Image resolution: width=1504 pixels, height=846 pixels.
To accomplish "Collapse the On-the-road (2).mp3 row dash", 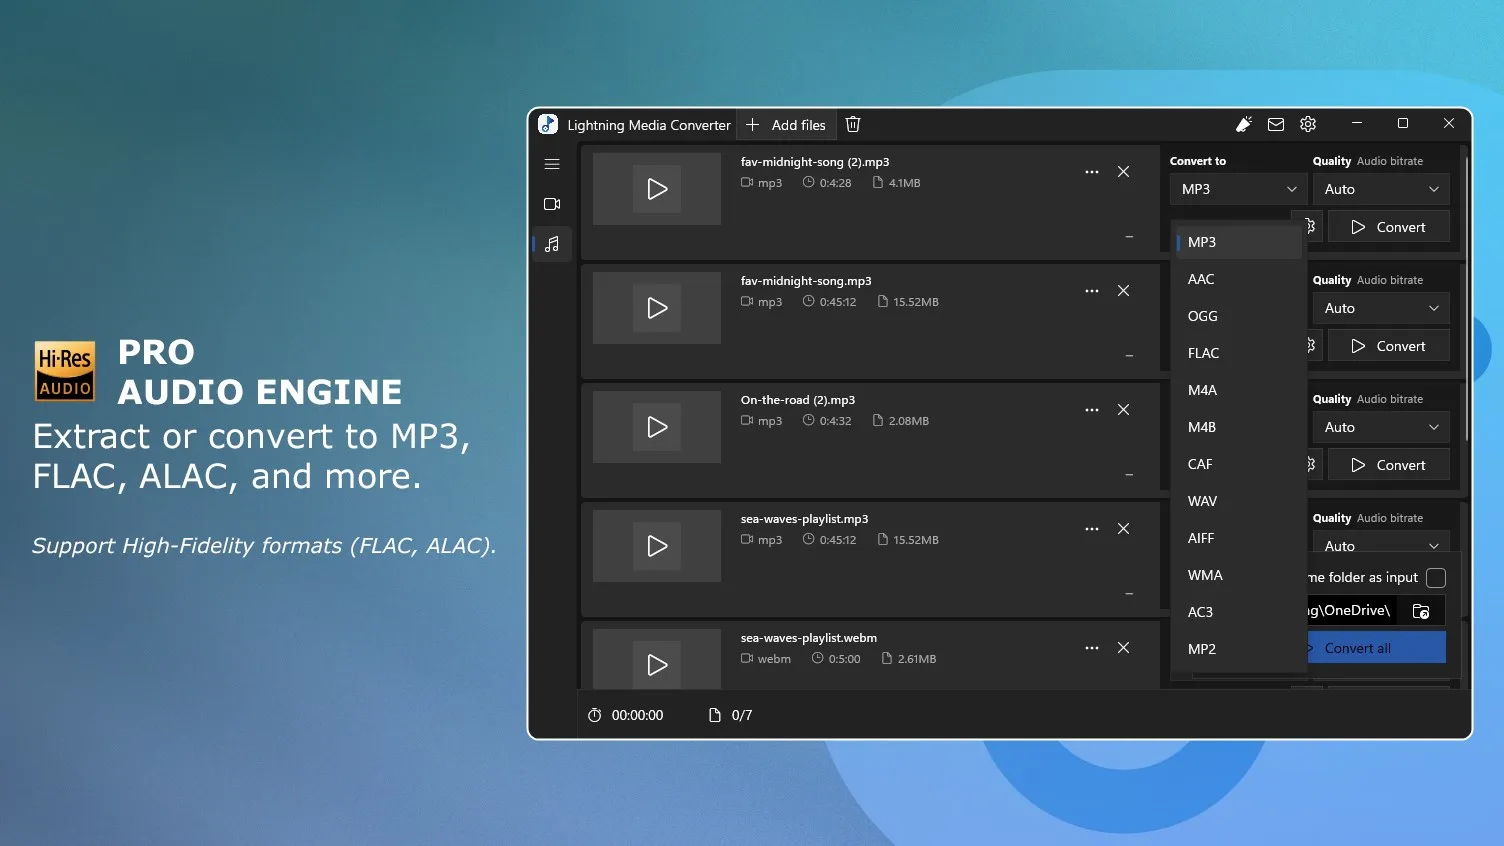I will (x=1129, y=475).
